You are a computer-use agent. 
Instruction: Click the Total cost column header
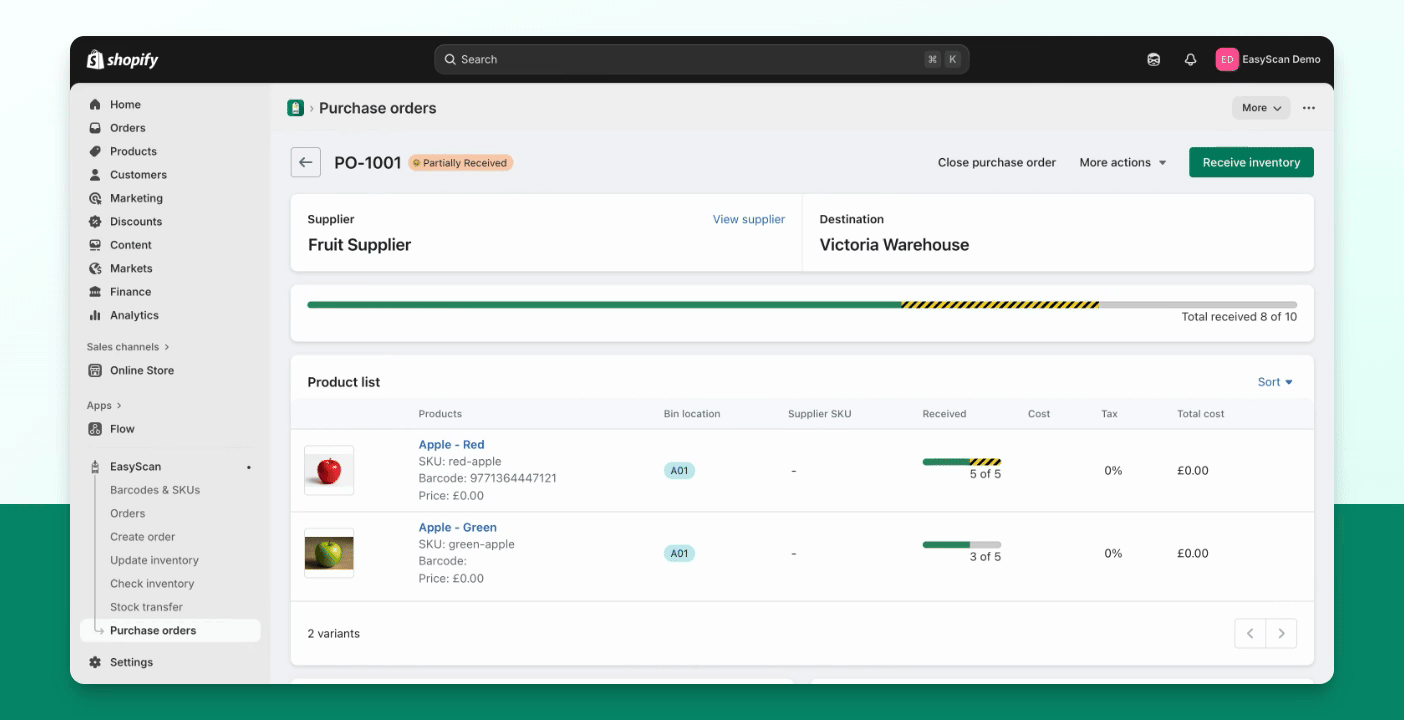tap(1200, 414)
